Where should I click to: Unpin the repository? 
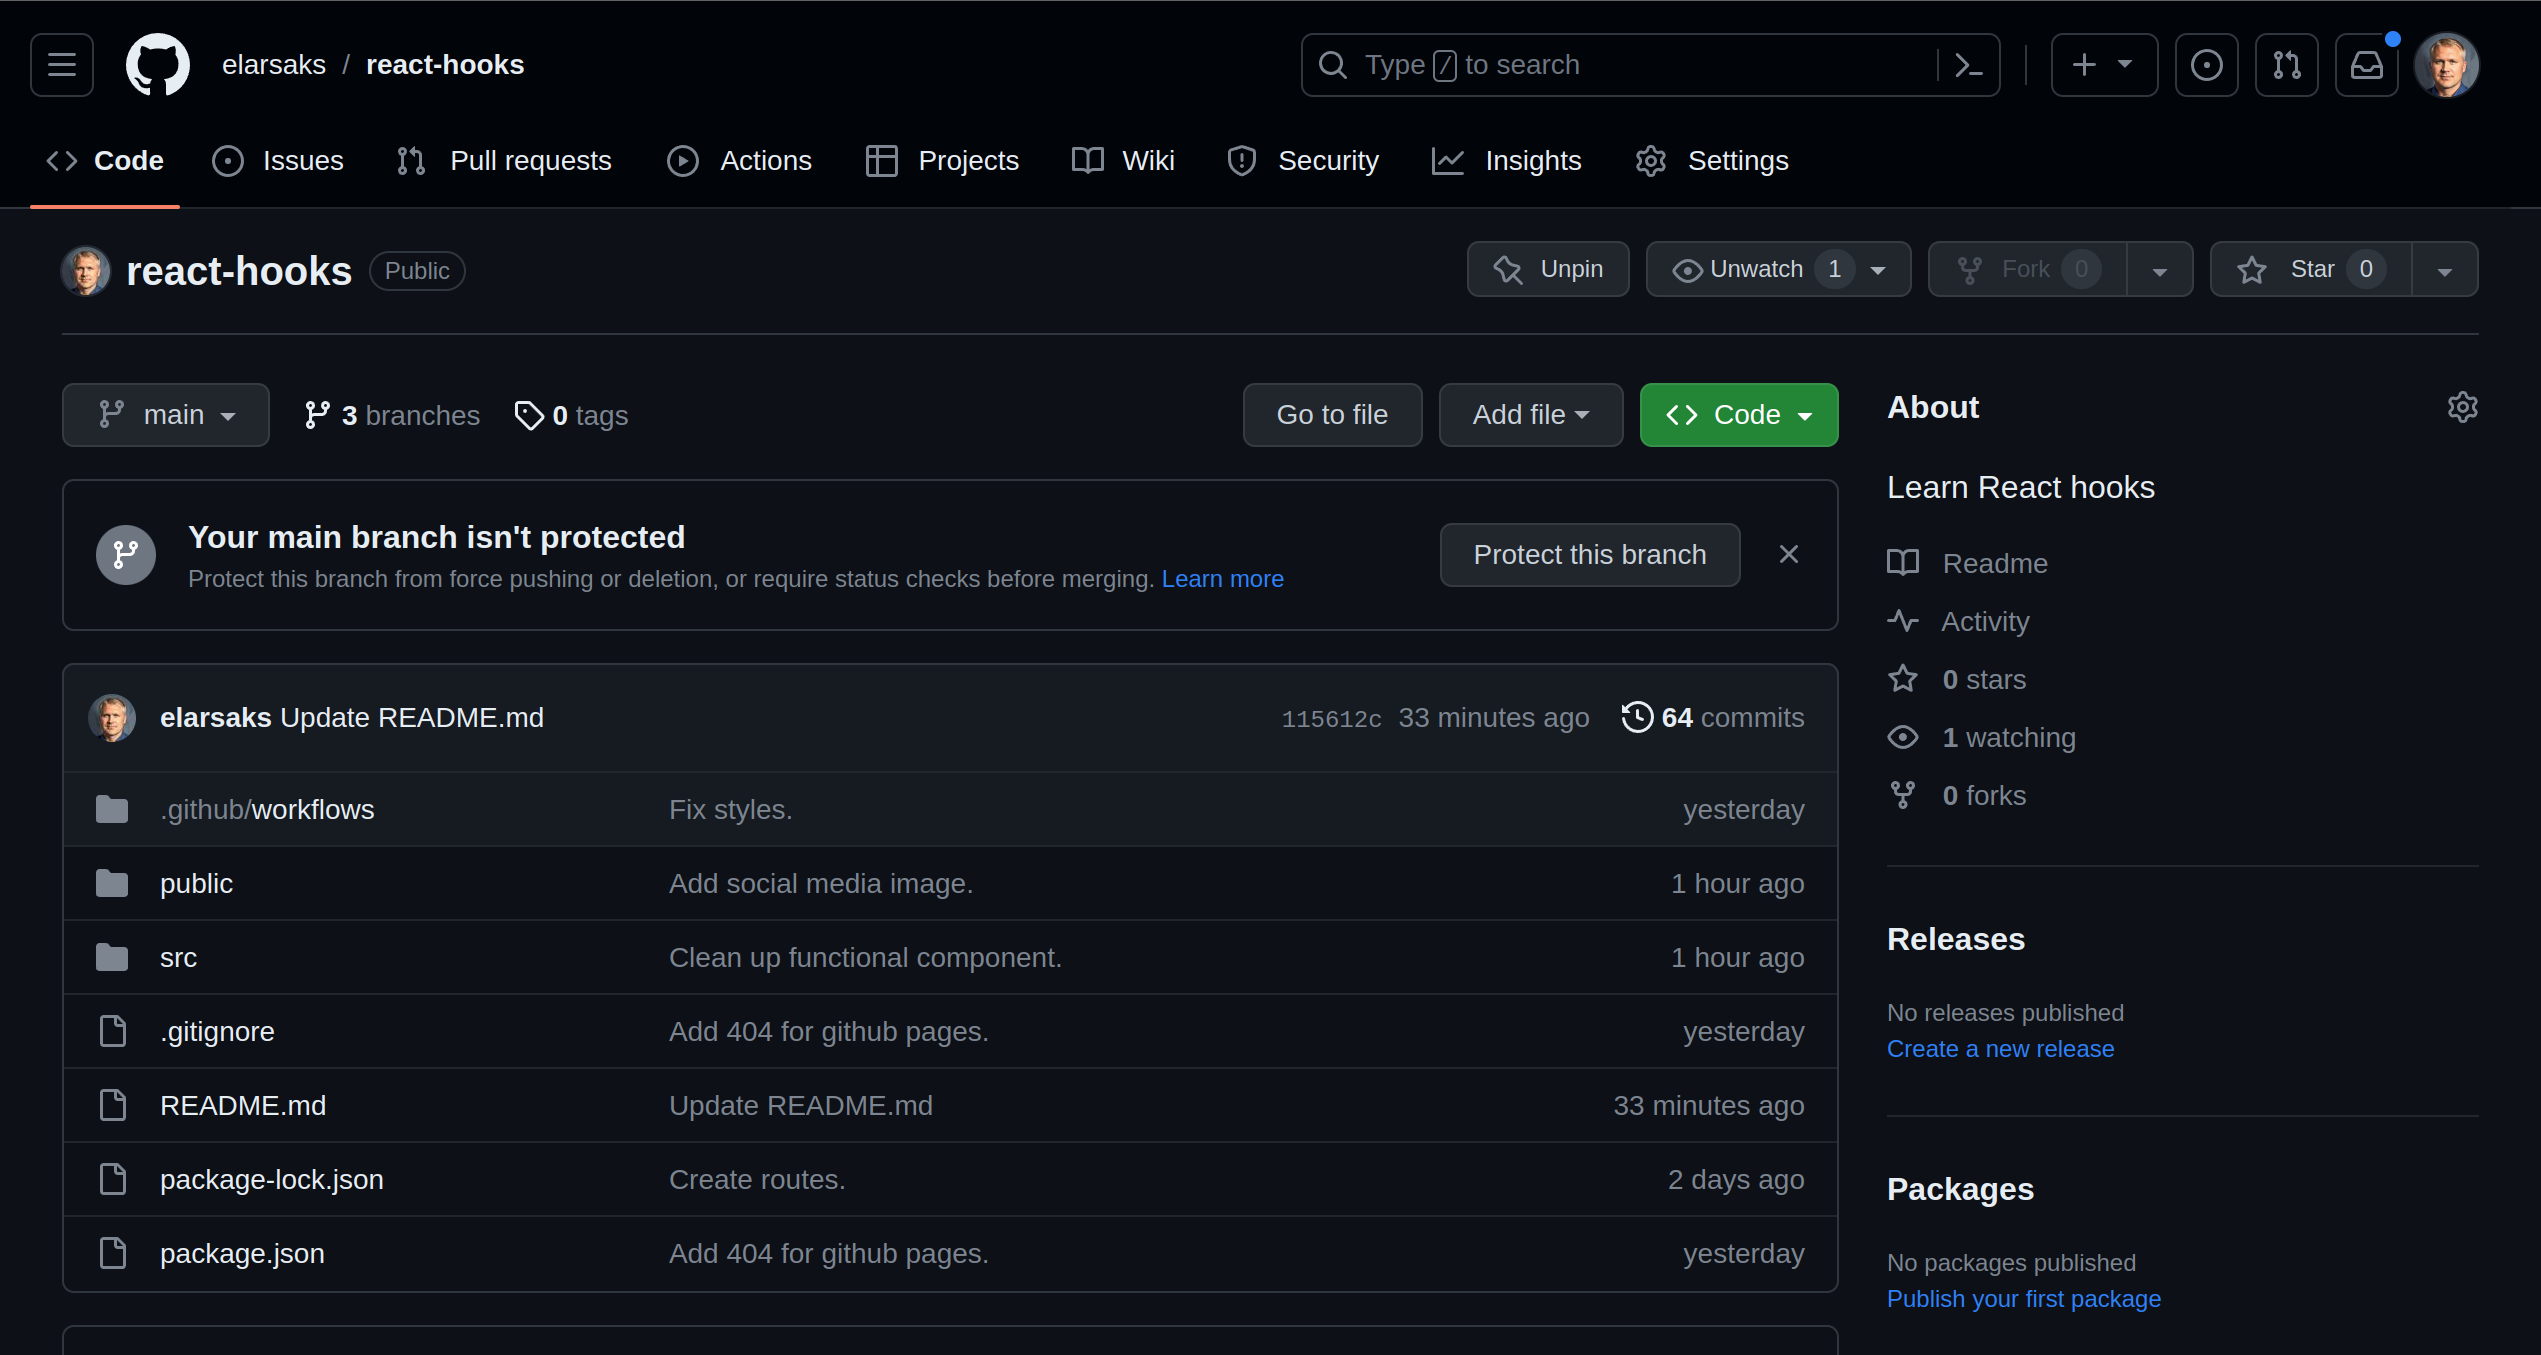[x=1548, y=269]
